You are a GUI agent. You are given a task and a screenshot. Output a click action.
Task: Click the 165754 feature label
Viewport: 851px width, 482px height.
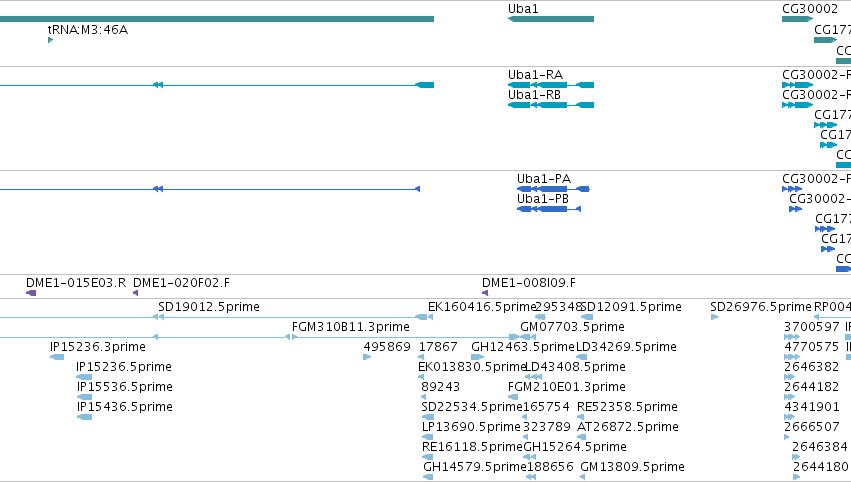tap(546, 408)
